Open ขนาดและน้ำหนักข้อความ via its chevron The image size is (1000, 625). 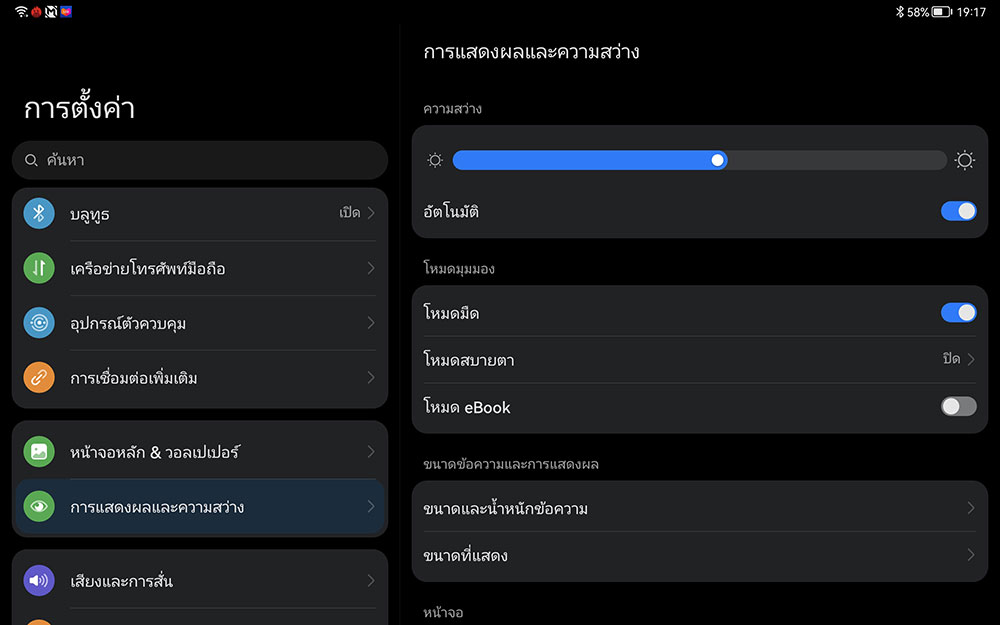970,508
